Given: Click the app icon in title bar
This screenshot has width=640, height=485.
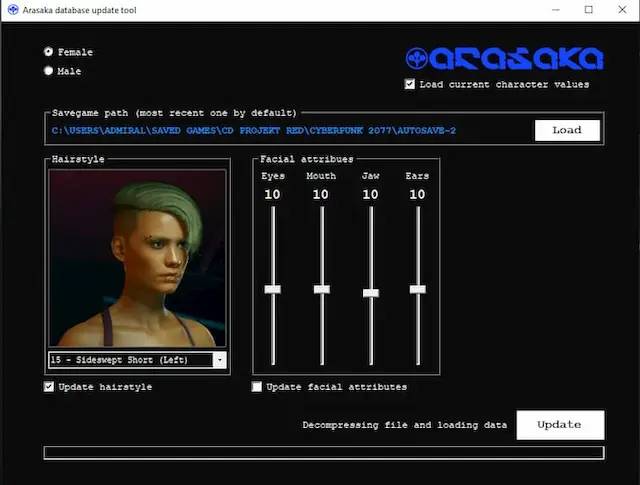Looking at the screenshot, I should [x=13, y=10].
